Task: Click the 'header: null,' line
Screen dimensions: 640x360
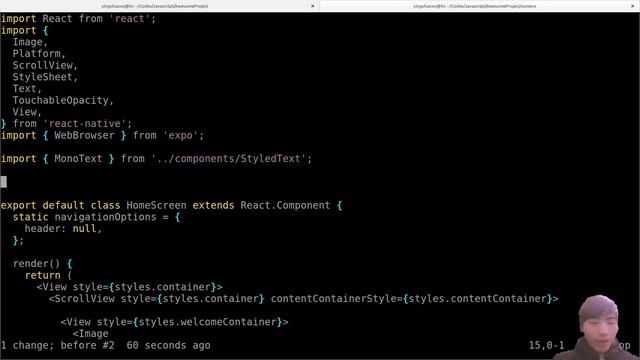Action: coord(63,229)
